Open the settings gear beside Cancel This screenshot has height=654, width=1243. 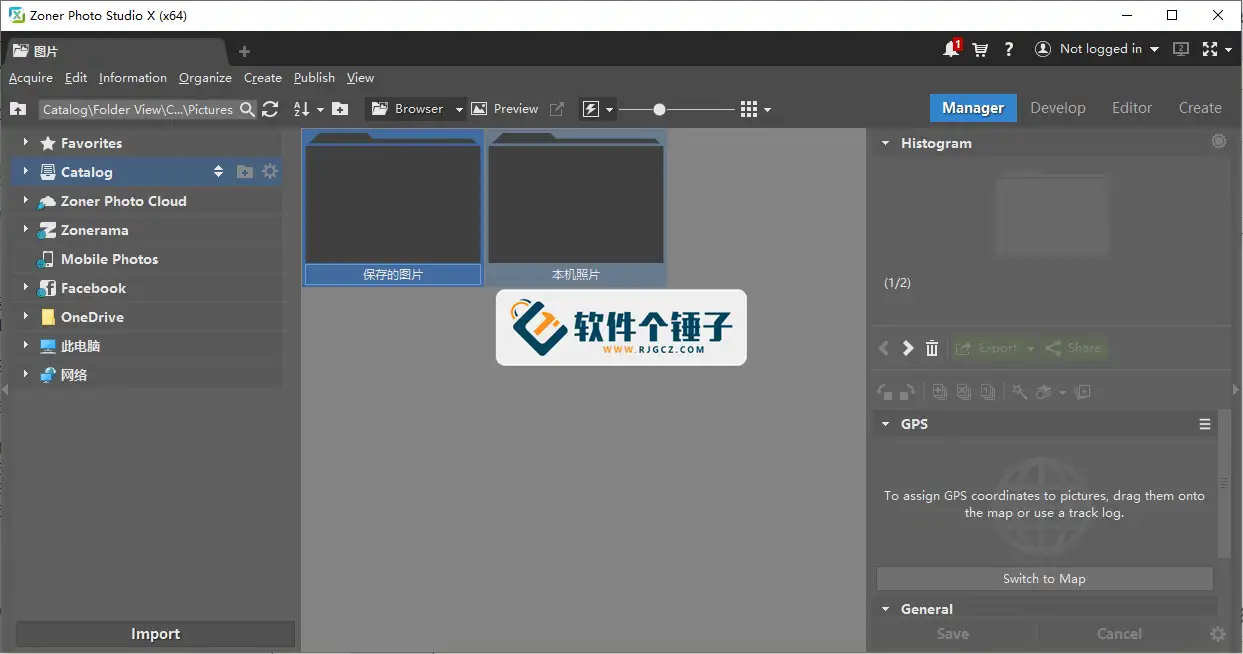(1217, 634)
